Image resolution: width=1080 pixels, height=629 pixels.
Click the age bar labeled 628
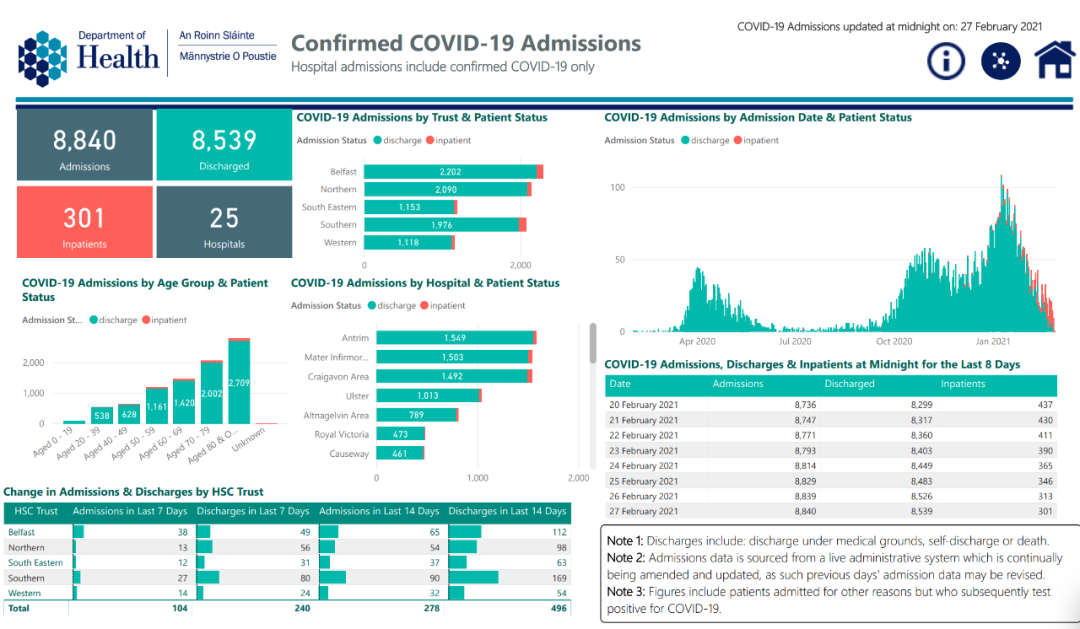(129, 414)
